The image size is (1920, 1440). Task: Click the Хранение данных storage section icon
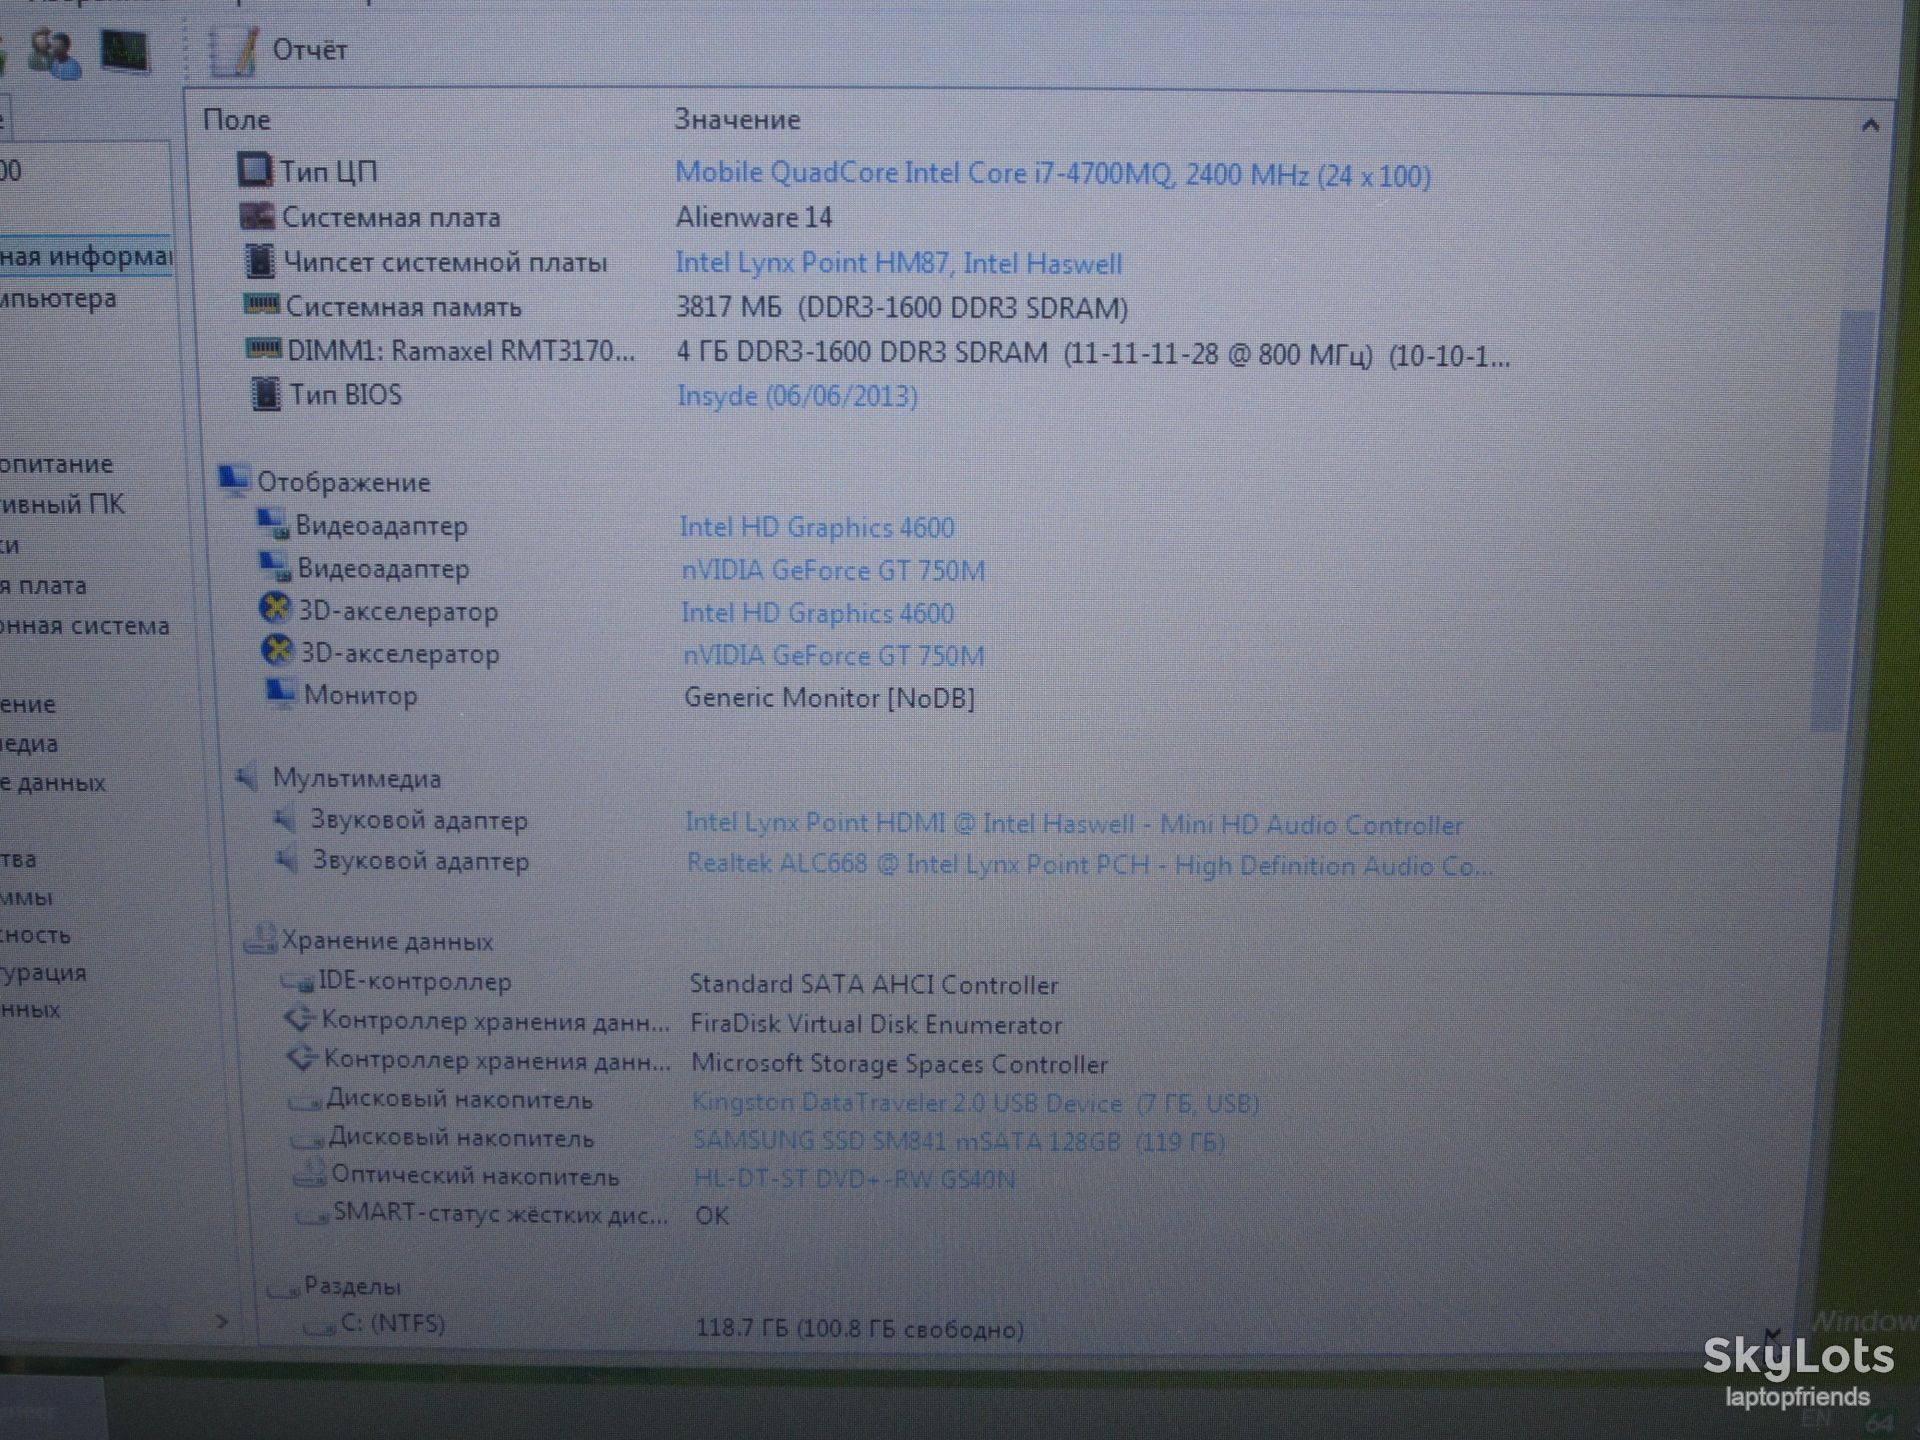pyautogui.click(x=260, y=939)
